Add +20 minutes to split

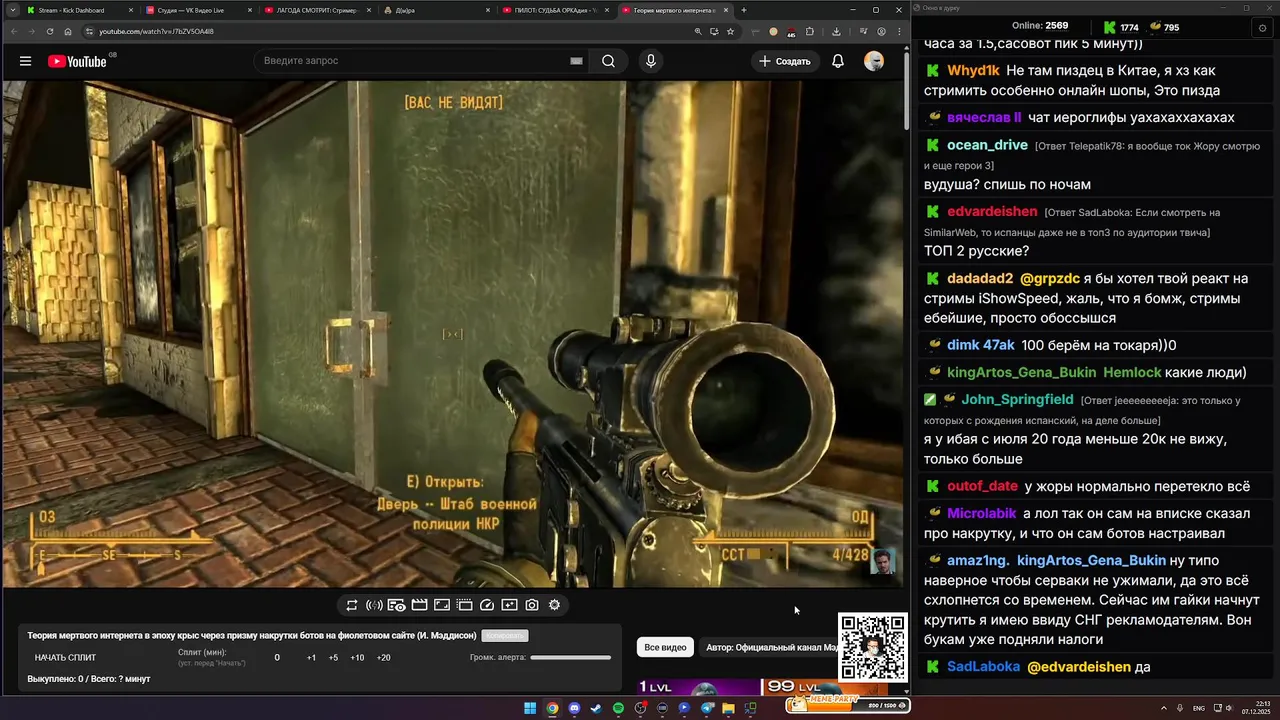(x=383, y=658)
